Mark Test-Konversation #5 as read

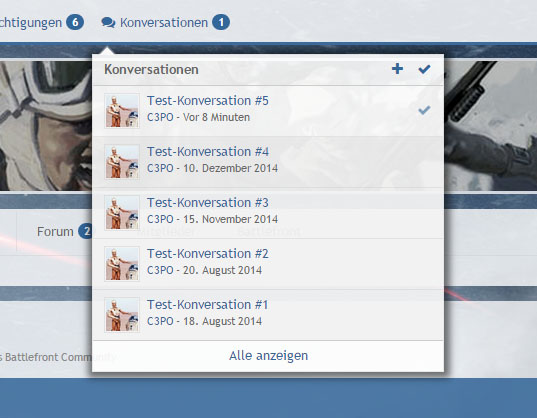[x=424, y=110]
